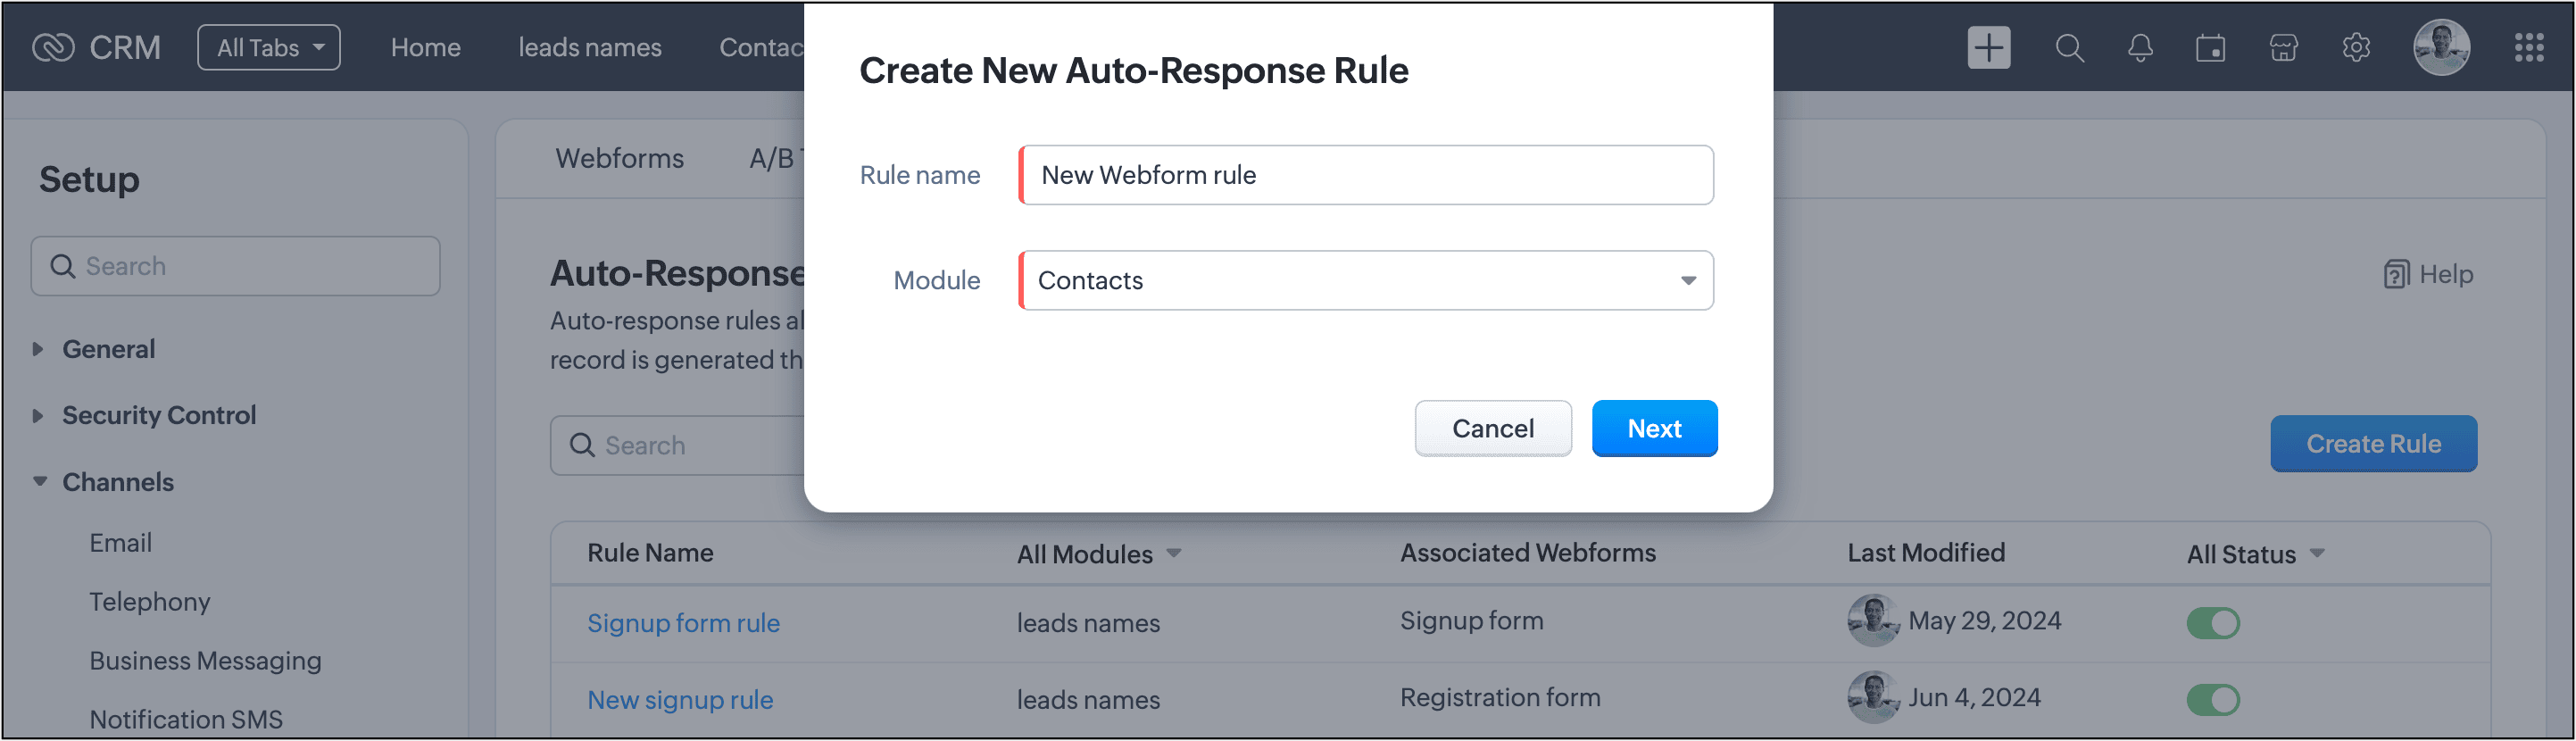Open the settings gear icon
Screen dimensions: 2576x741
point(2356,47)
